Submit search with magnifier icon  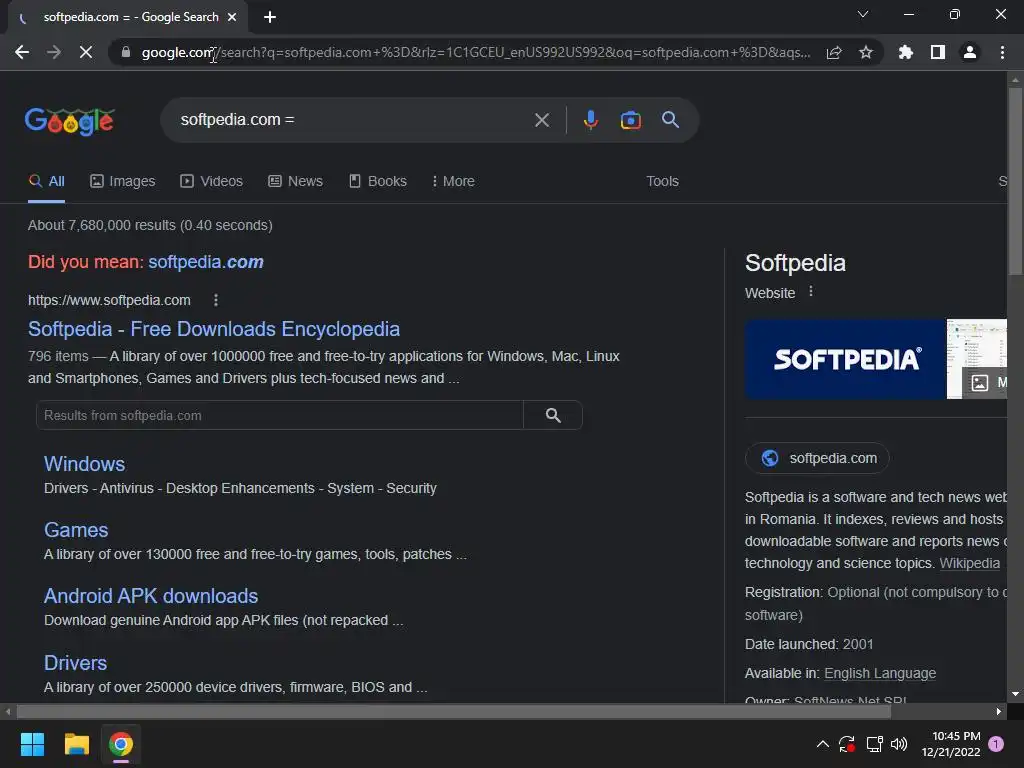(671, 120)
